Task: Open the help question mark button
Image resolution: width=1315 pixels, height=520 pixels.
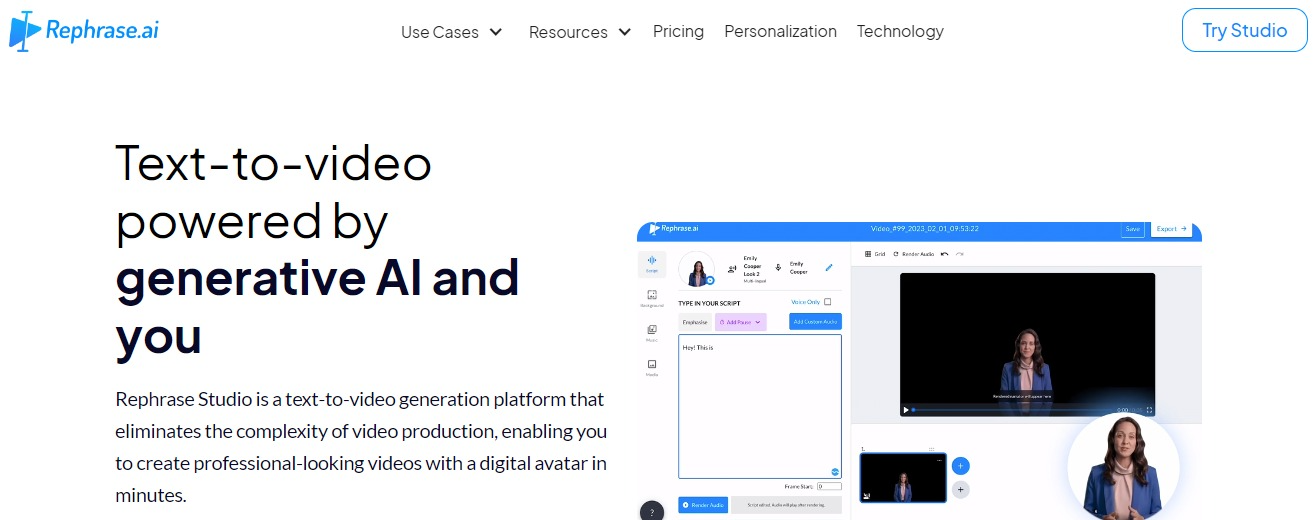Action: (x=652, y=511)
